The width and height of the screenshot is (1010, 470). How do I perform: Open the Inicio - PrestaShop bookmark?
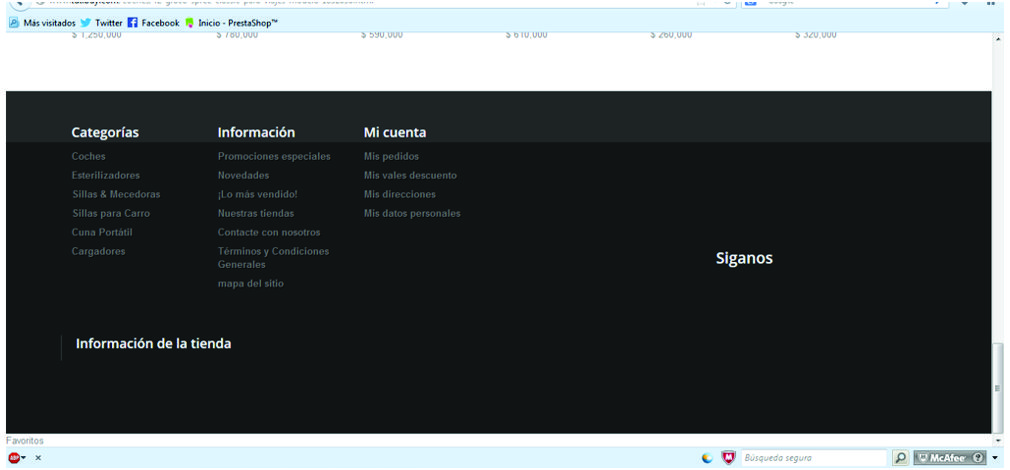pyautogui.click(x=232, y=23)
